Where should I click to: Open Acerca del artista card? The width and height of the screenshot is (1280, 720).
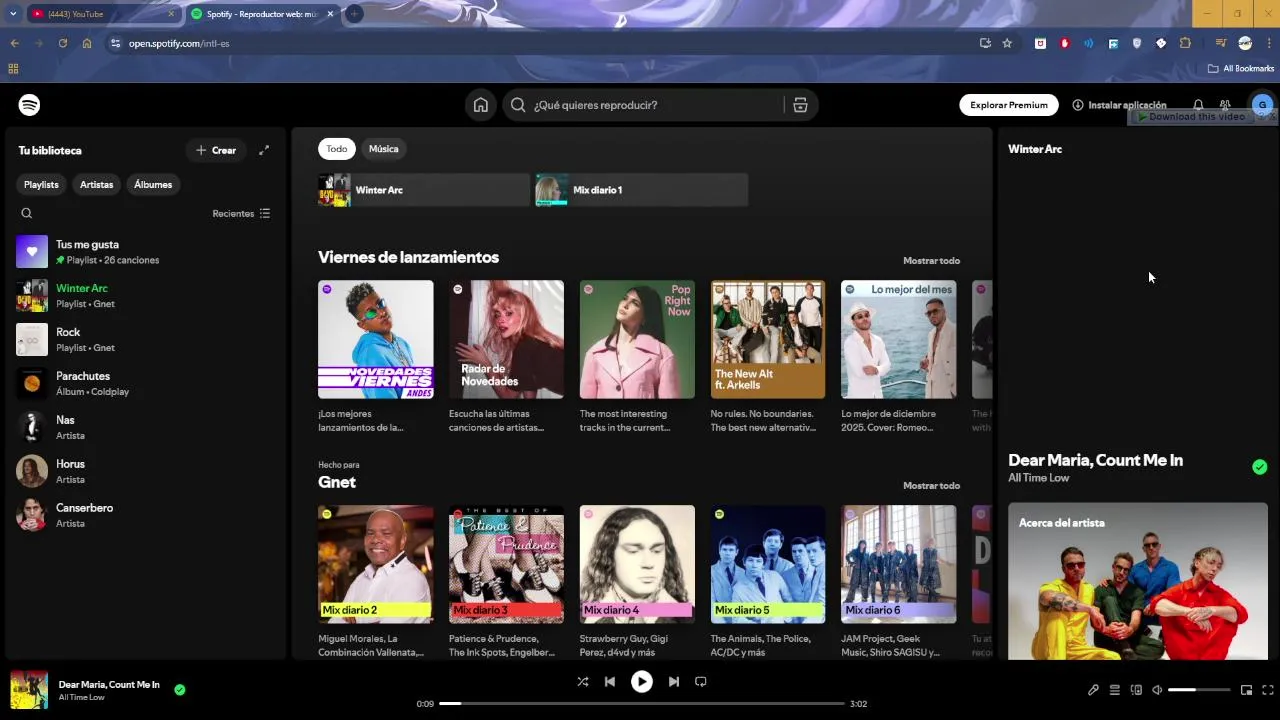point(1138,581)
